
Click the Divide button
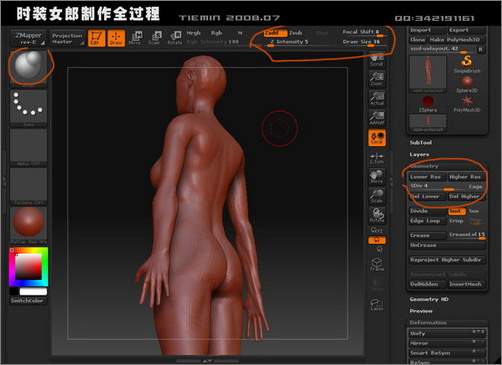[427, 211]
